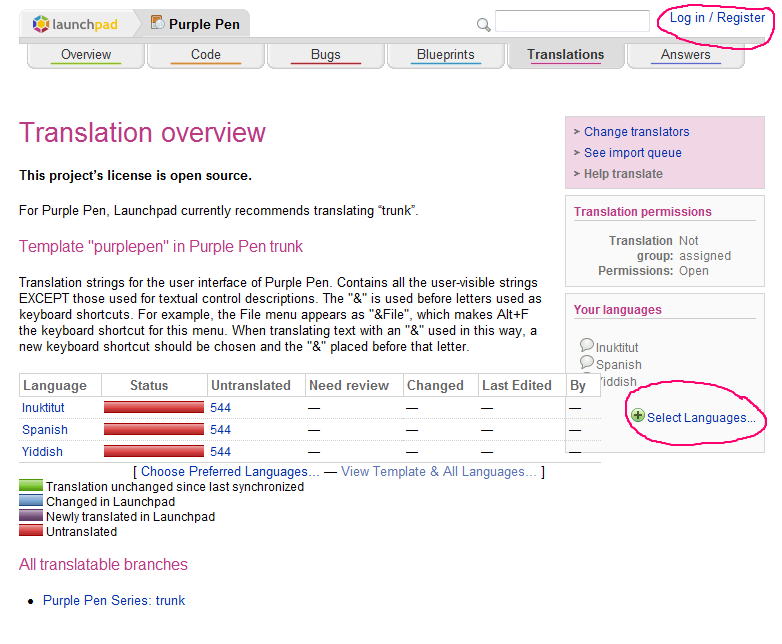Click the 544 untranslated count for Spanish
This screenshot has height=644, width=782.
pos(220,429)
